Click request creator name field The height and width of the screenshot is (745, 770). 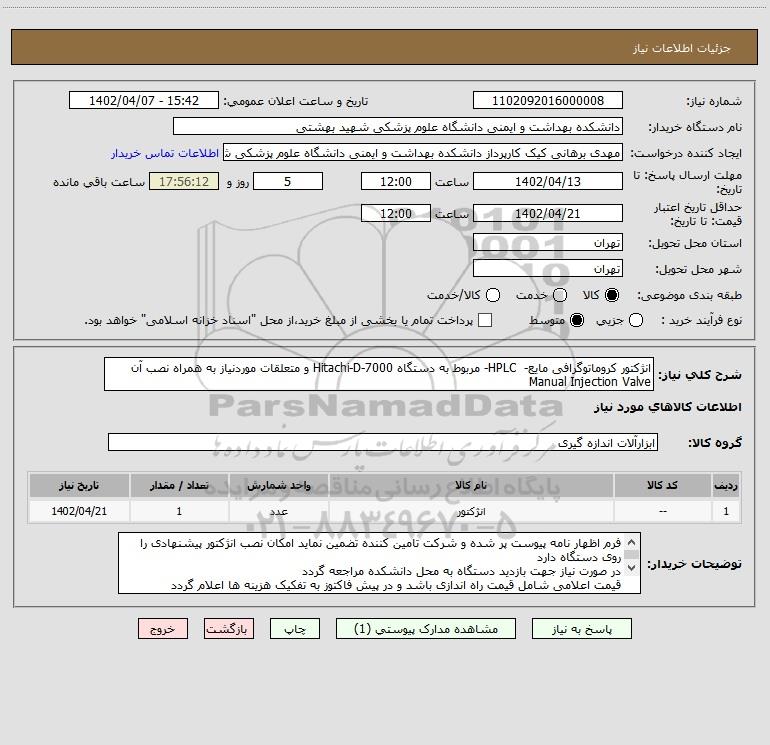(423, 153)
